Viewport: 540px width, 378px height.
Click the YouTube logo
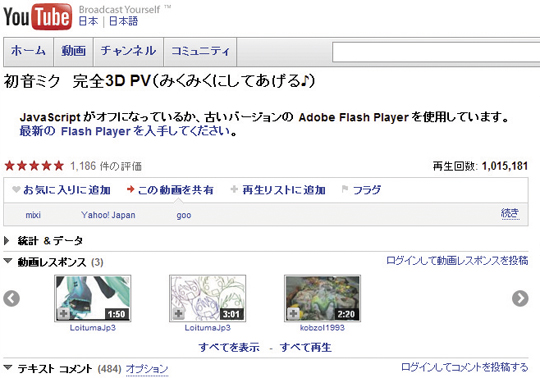(38, 17)
